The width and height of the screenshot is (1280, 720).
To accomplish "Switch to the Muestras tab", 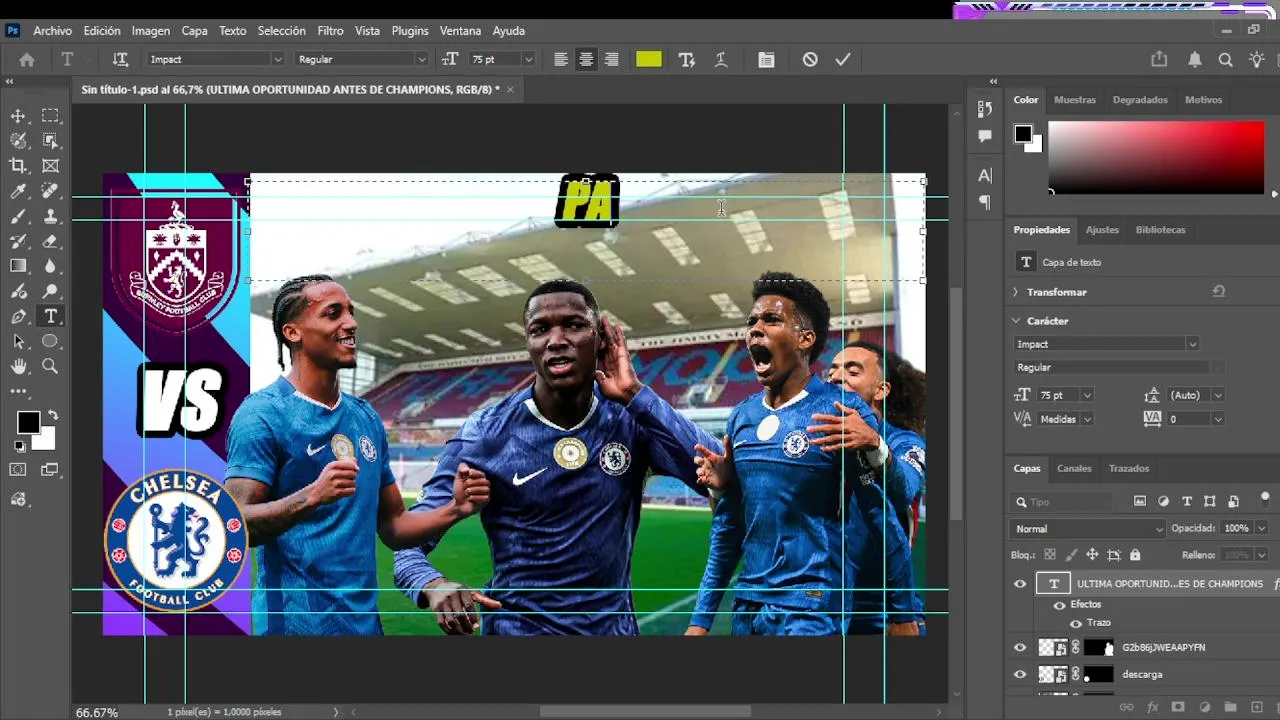I will (1075, 100).
